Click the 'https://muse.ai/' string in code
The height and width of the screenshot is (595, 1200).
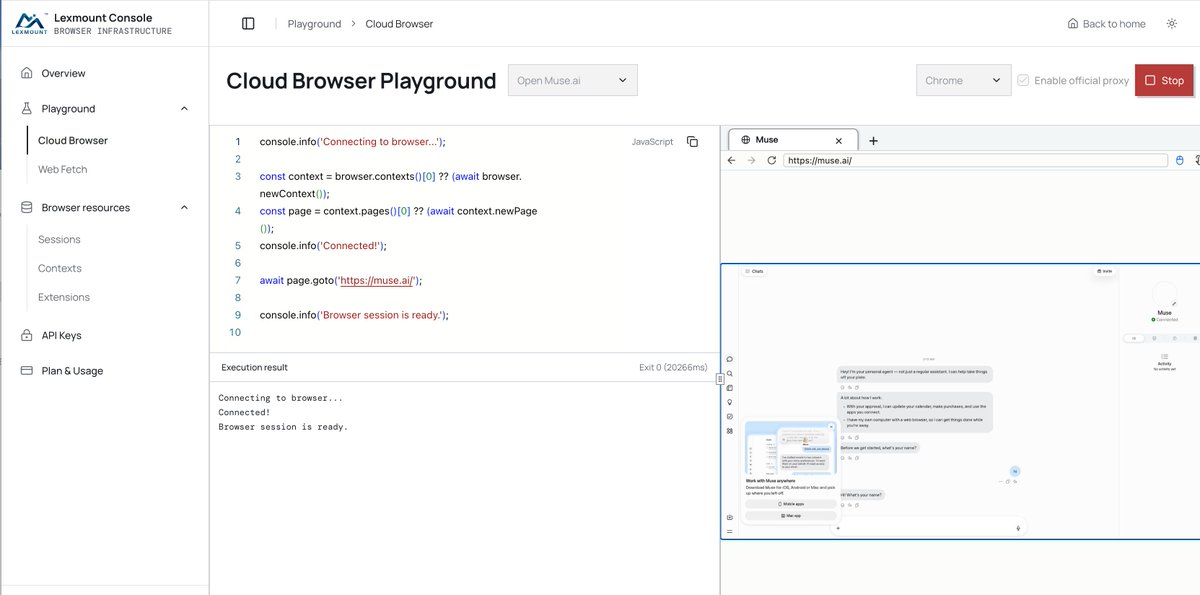point(376,281)
